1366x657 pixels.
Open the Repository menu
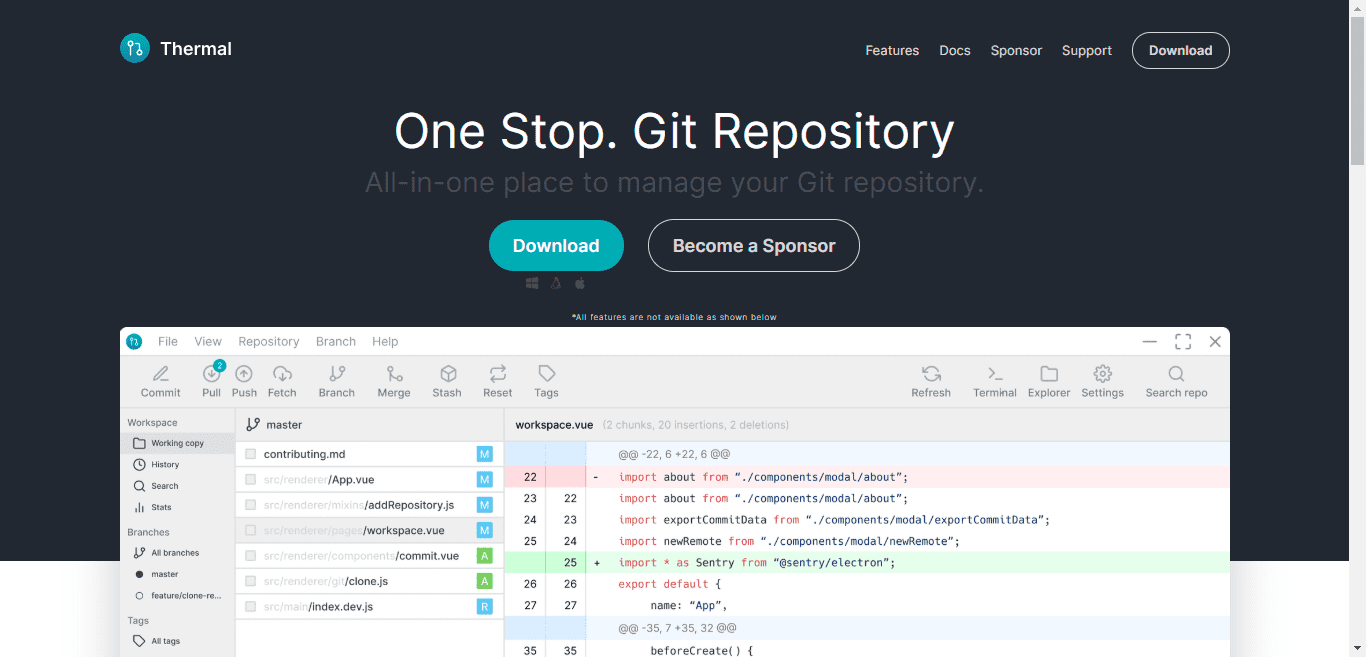click(x=269, y=341)
